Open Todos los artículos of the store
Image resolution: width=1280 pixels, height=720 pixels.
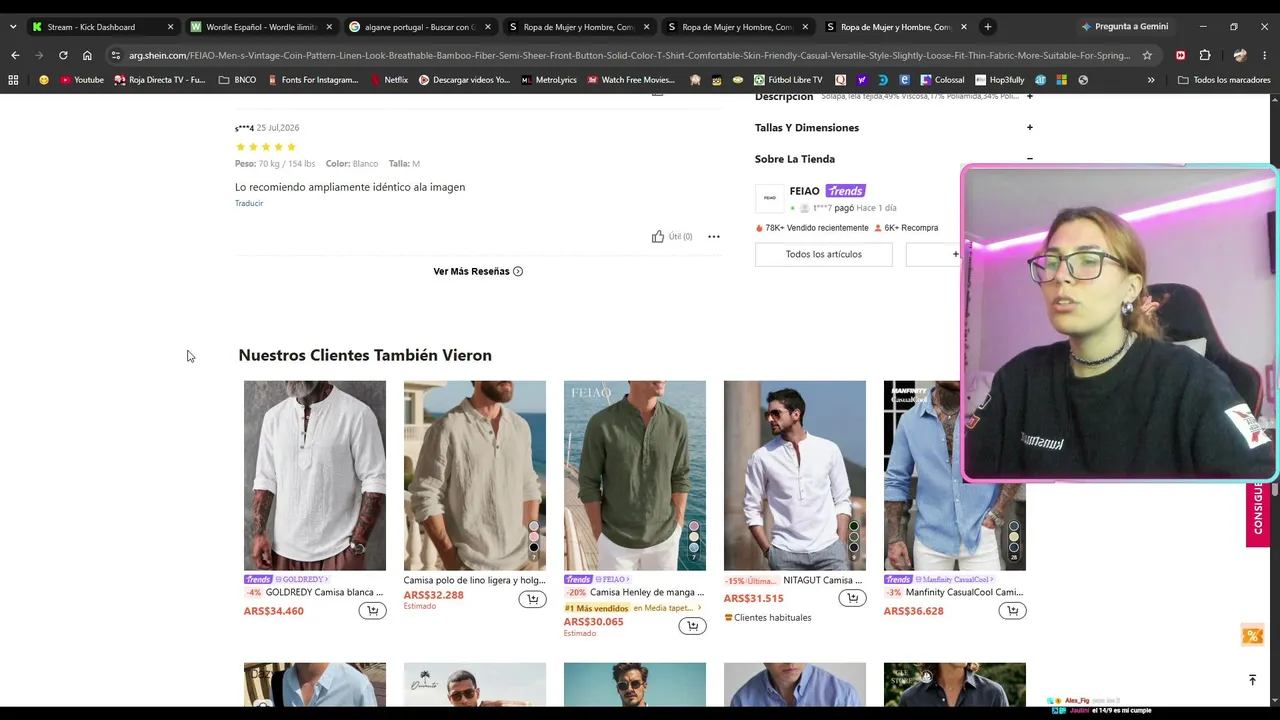(x=824, y=254)
